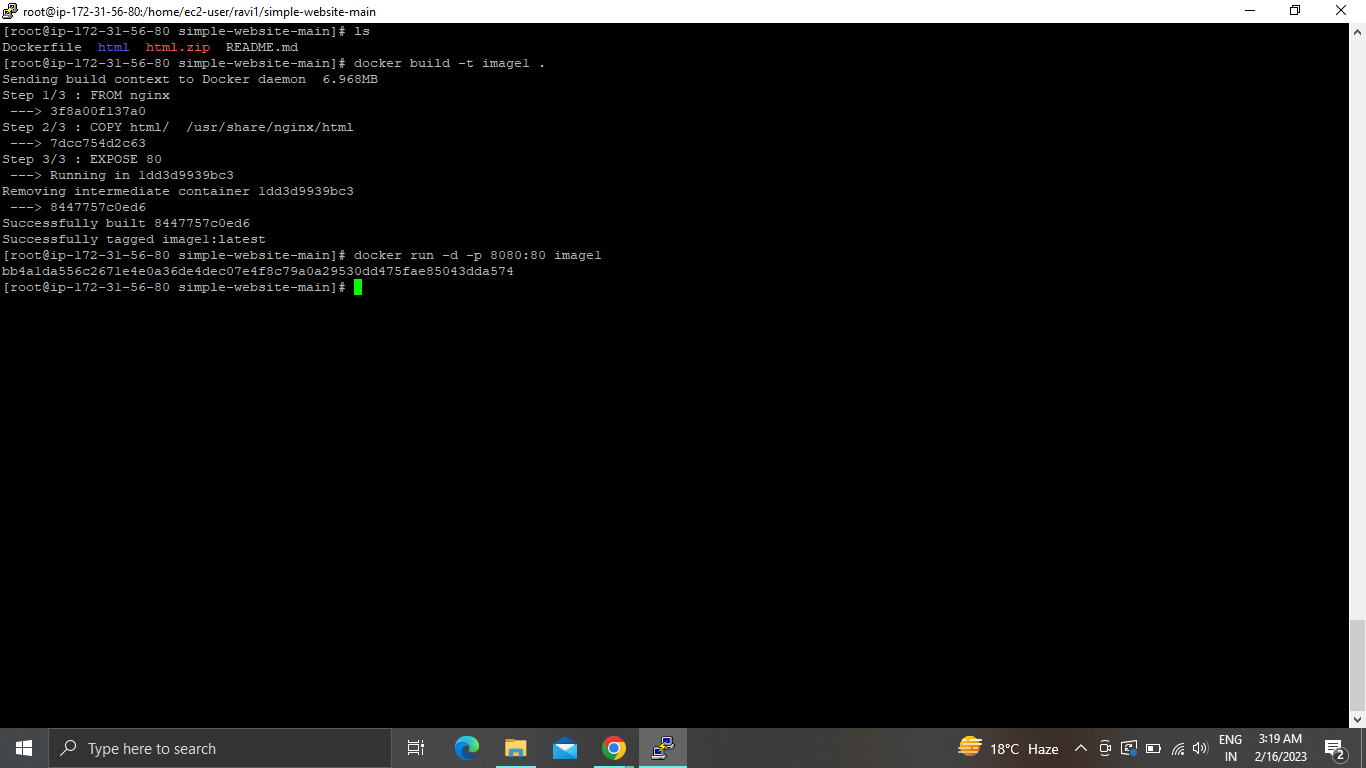Click 'Removing intermediate container 1dd3d9939bc3' line

click(x=178, y=191)
